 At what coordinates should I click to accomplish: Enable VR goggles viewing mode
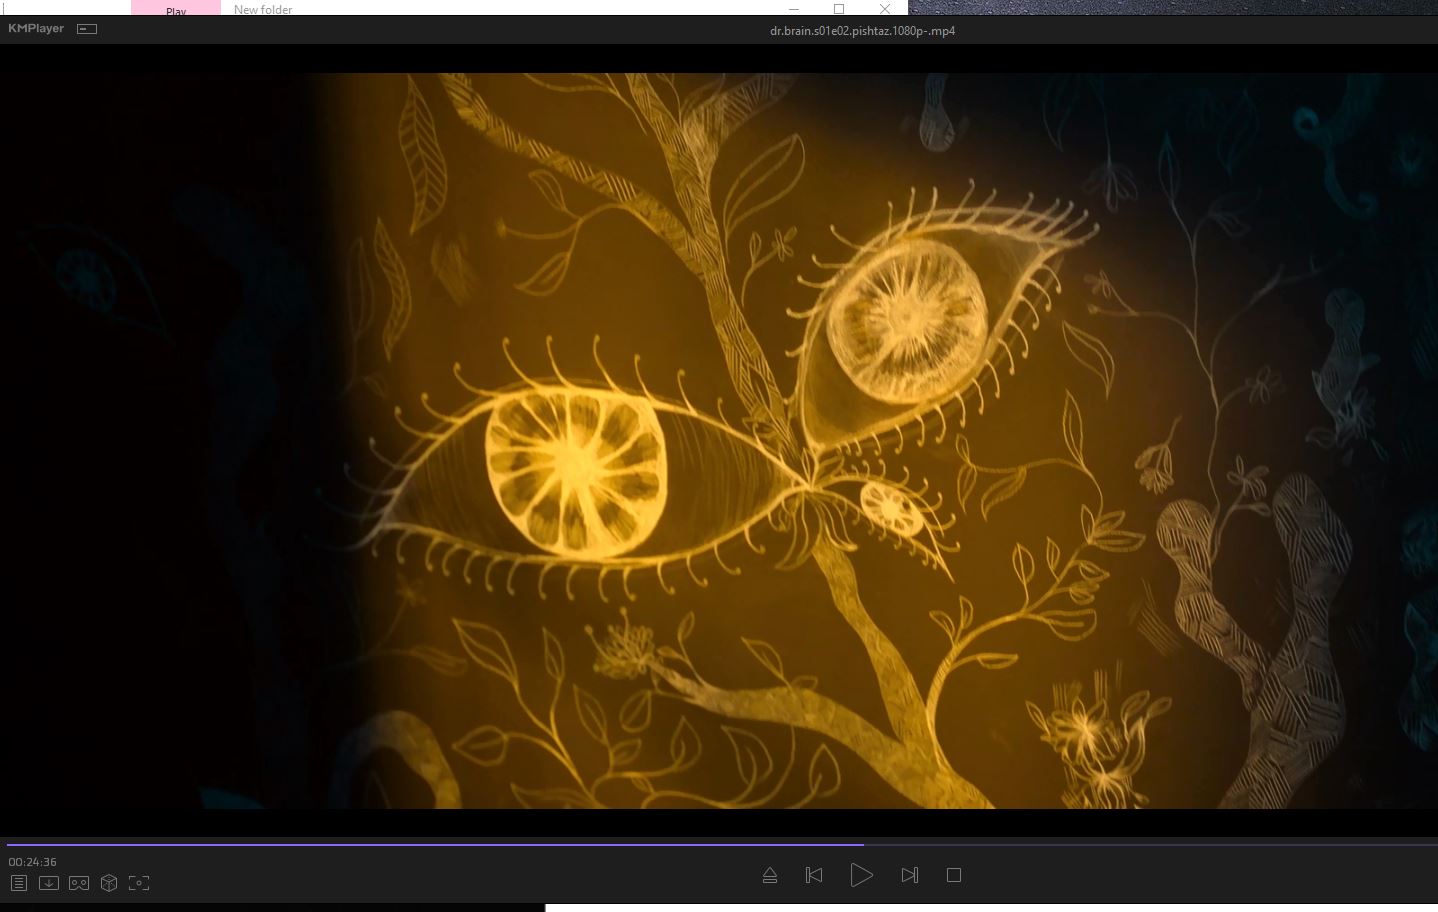click(79, 883)
